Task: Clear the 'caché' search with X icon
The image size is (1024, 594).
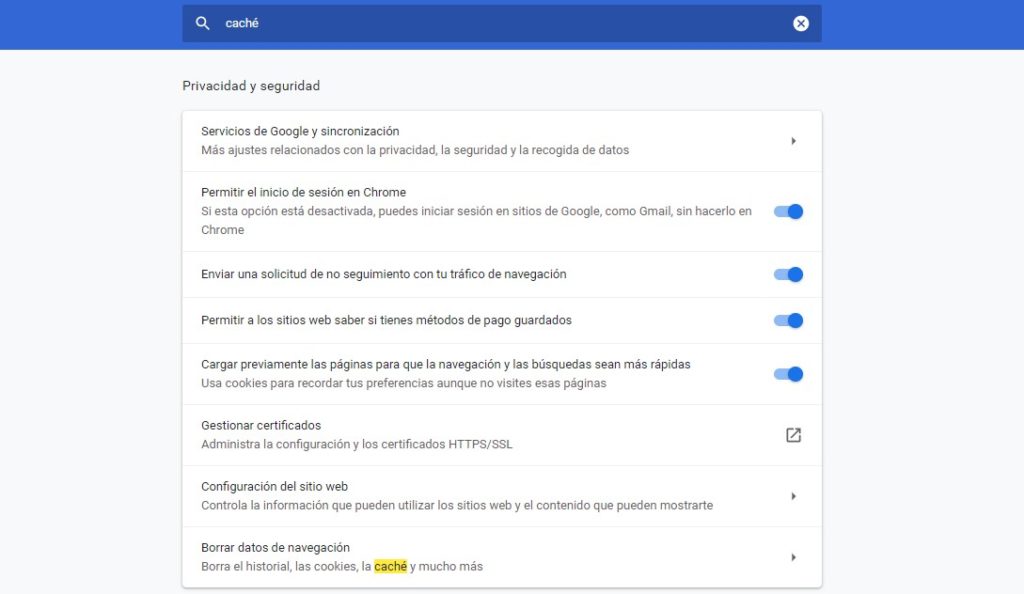Action: pyautogui.click(x=801, y=24)
